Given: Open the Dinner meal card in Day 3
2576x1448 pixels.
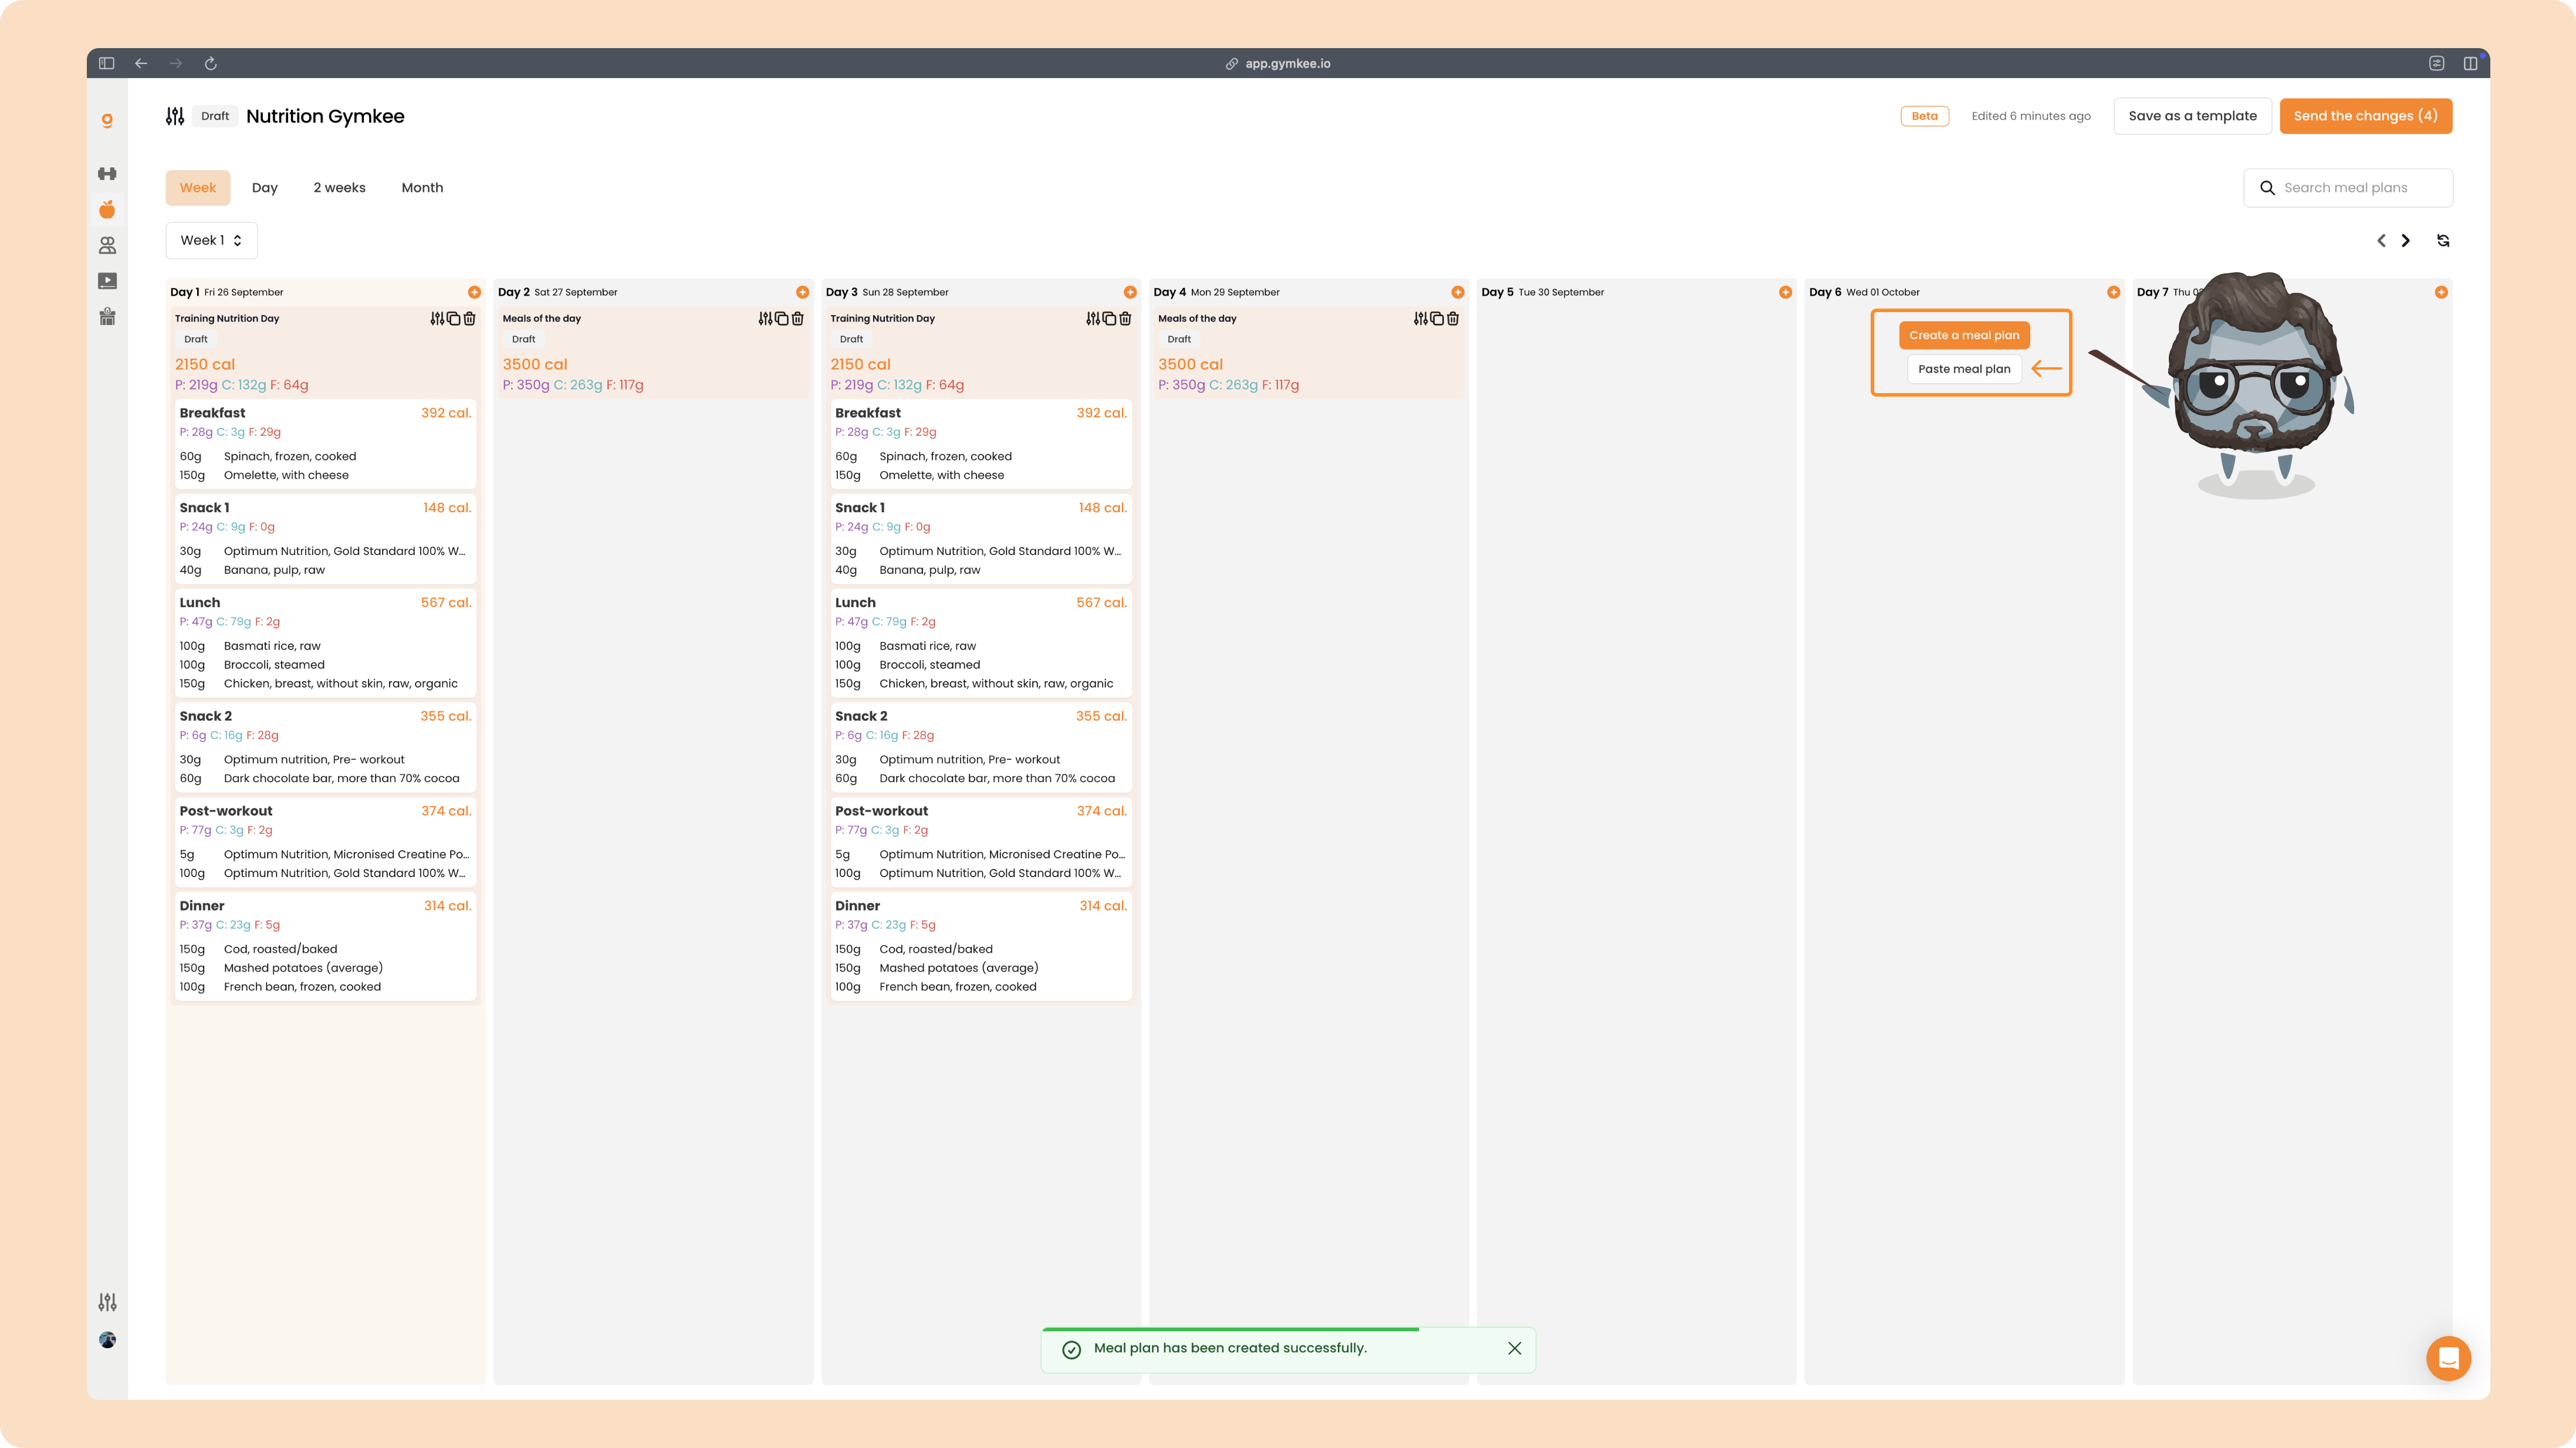Looking at the screenshot, I should pos(981,946).
